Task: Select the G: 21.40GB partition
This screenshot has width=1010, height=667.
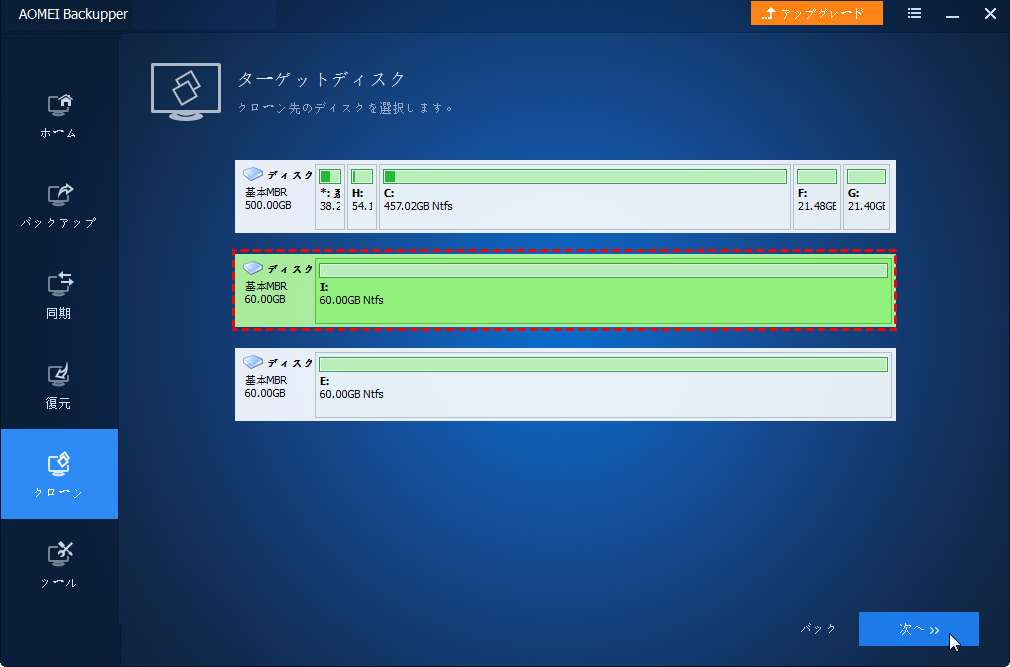Action: tap(866, 196)
